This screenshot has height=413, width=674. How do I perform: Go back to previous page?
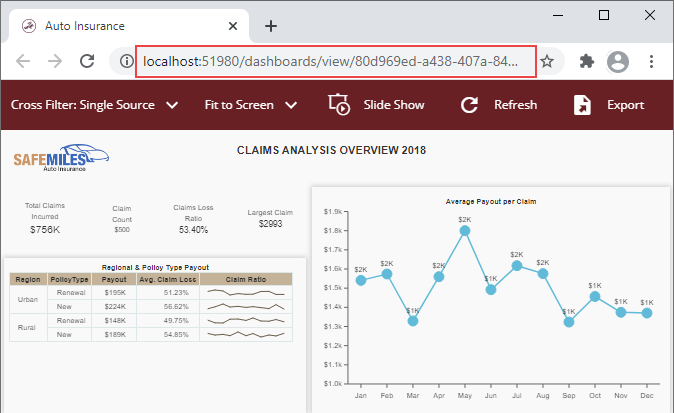(23, 61)
